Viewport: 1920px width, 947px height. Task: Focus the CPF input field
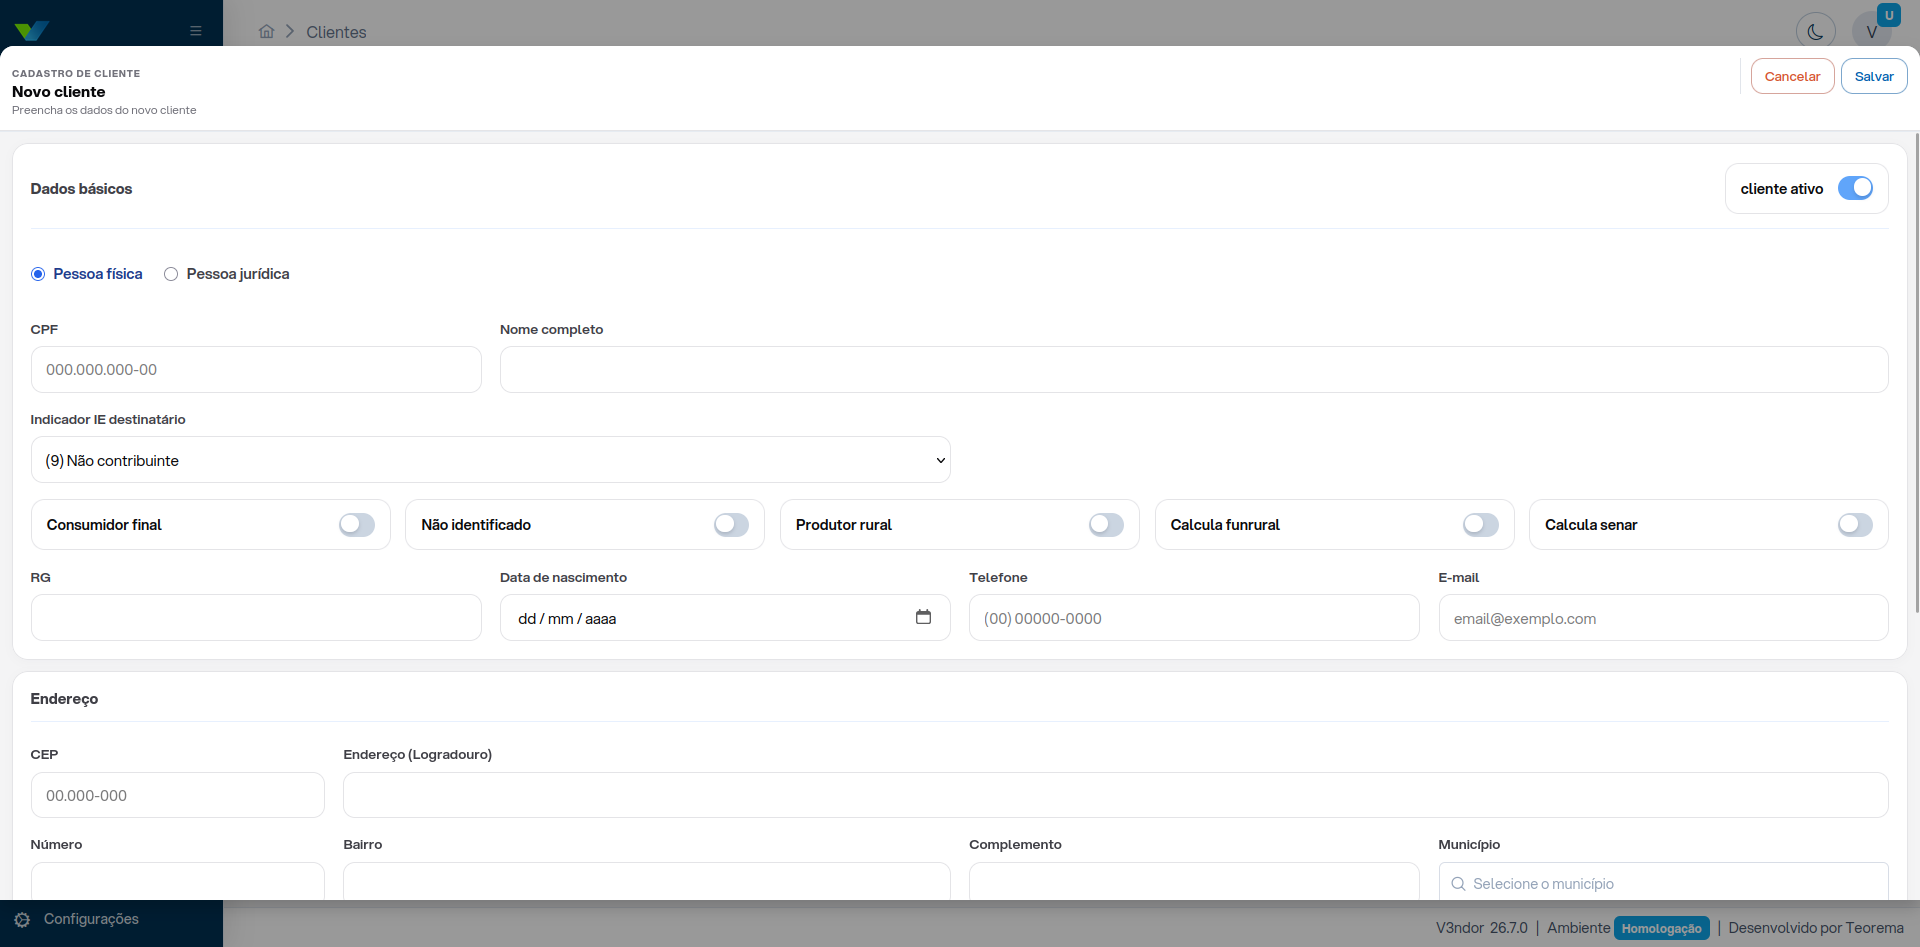click(256, 370)
